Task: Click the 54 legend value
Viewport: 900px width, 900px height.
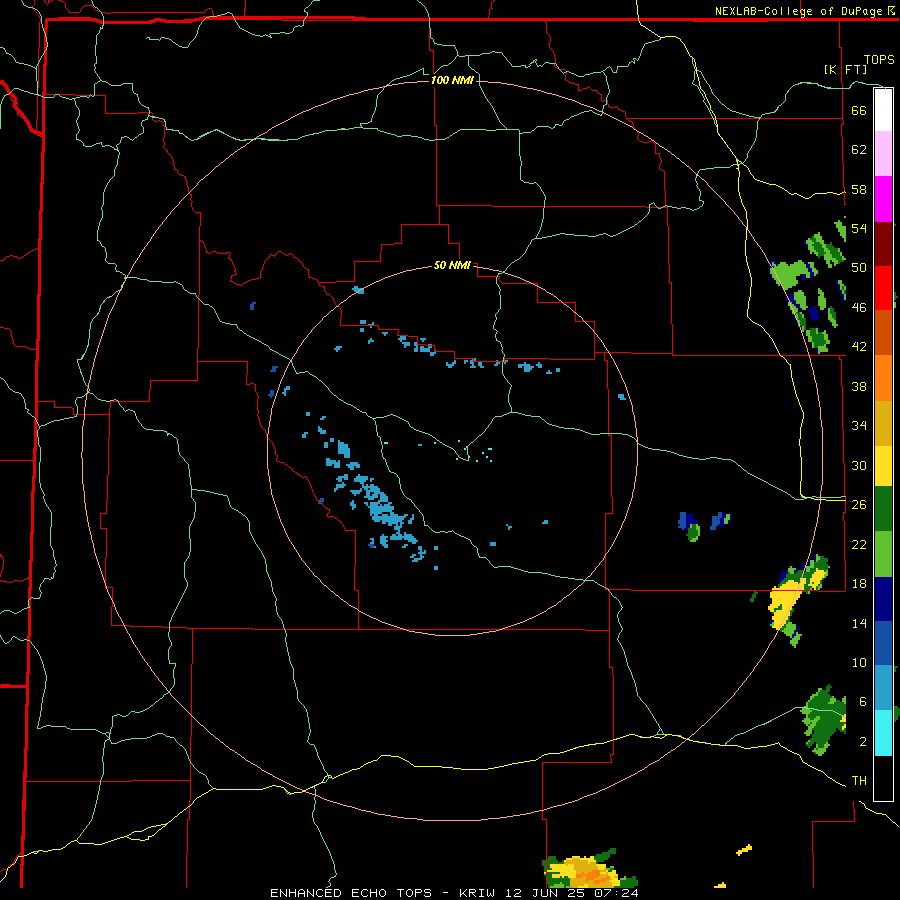Action: 859,228
